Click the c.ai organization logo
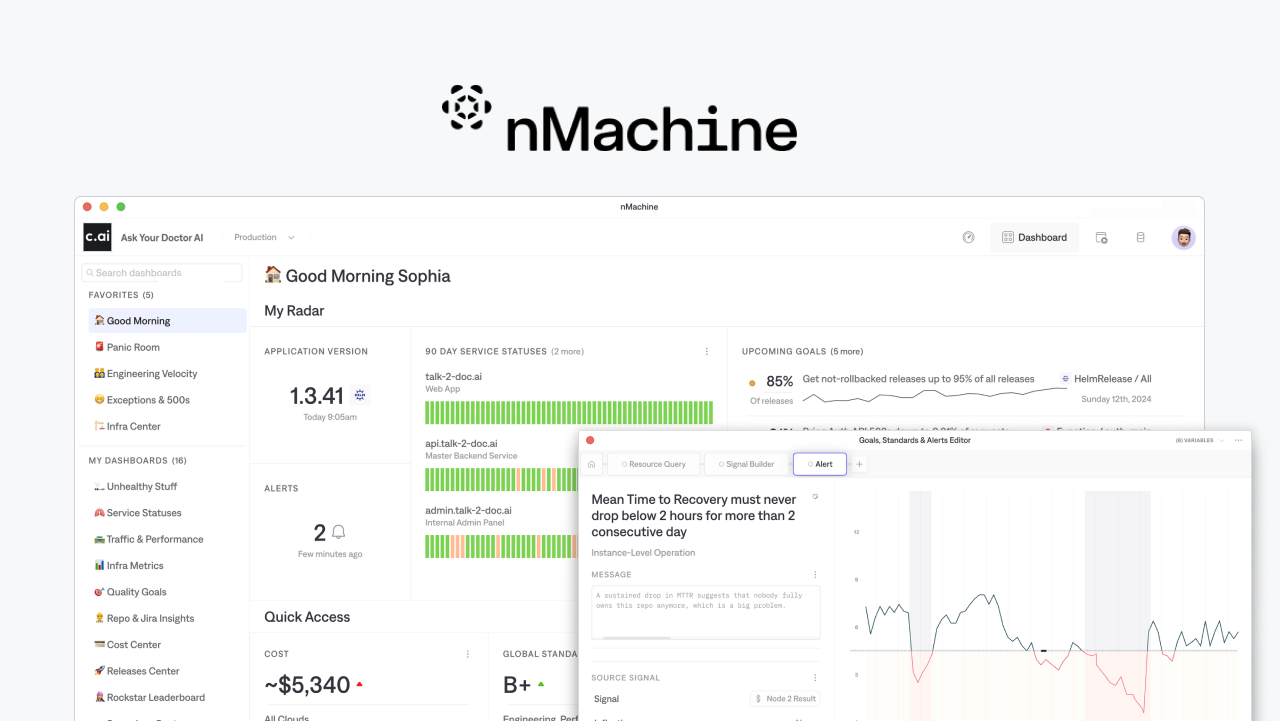This screenshot has height=721, width=1280. [x=97, y=237]
